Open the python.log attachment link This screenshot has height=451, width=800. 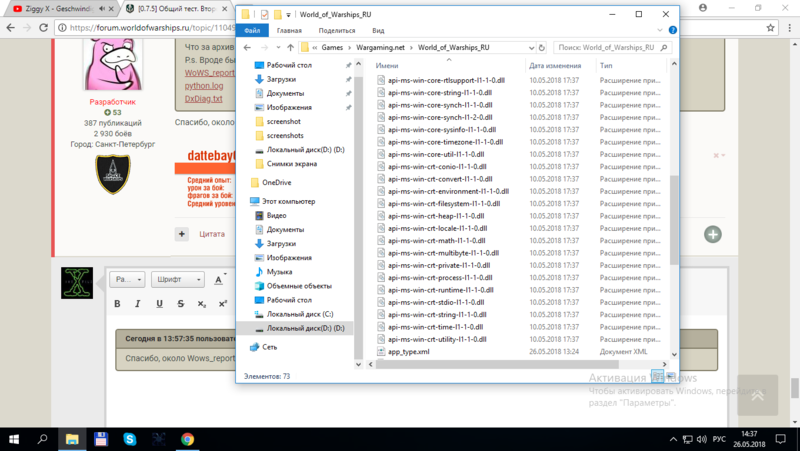[204, 86]
